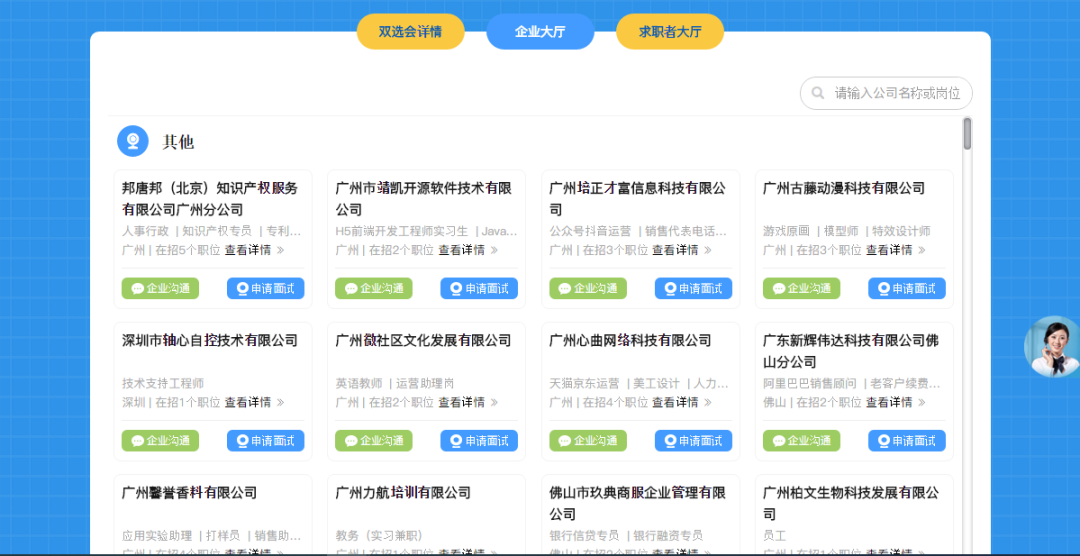Click 企业沟通 for 邦唐邦知识产权服务 company
Viewport: 1080px width, 556px height.
[160, 288]
